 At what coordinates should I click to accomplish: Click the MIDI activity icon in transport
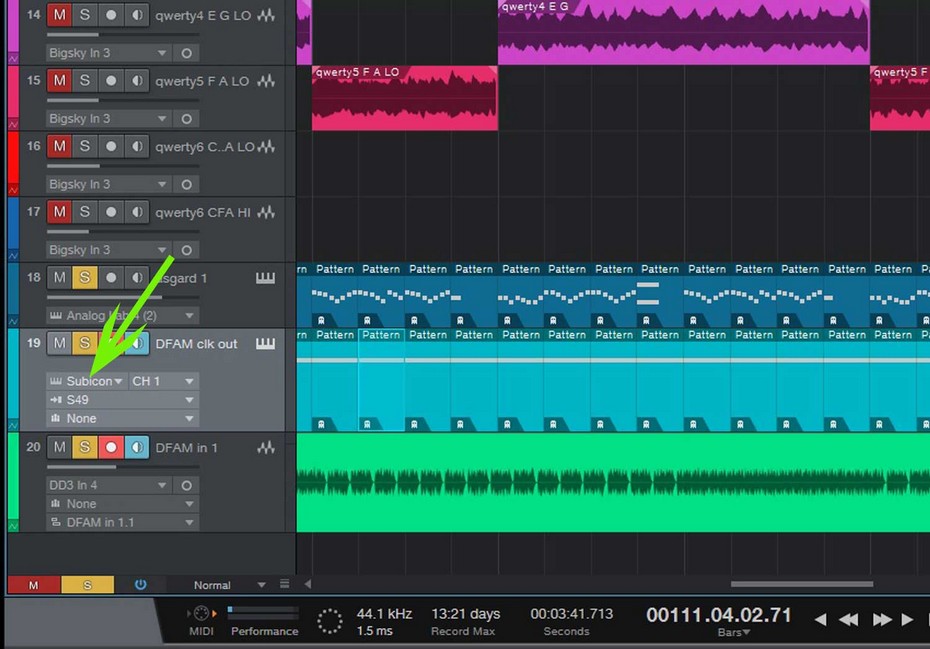(201, 614)
